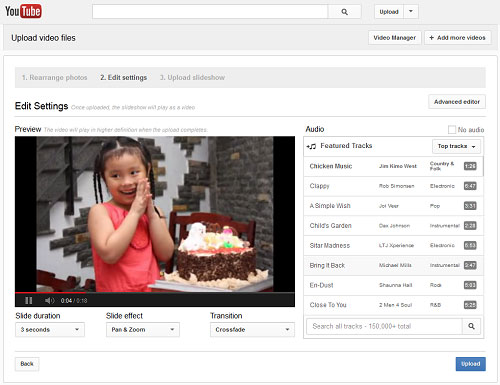
Task: Click the Country & Folk genre label
Action: click(442, 166)
